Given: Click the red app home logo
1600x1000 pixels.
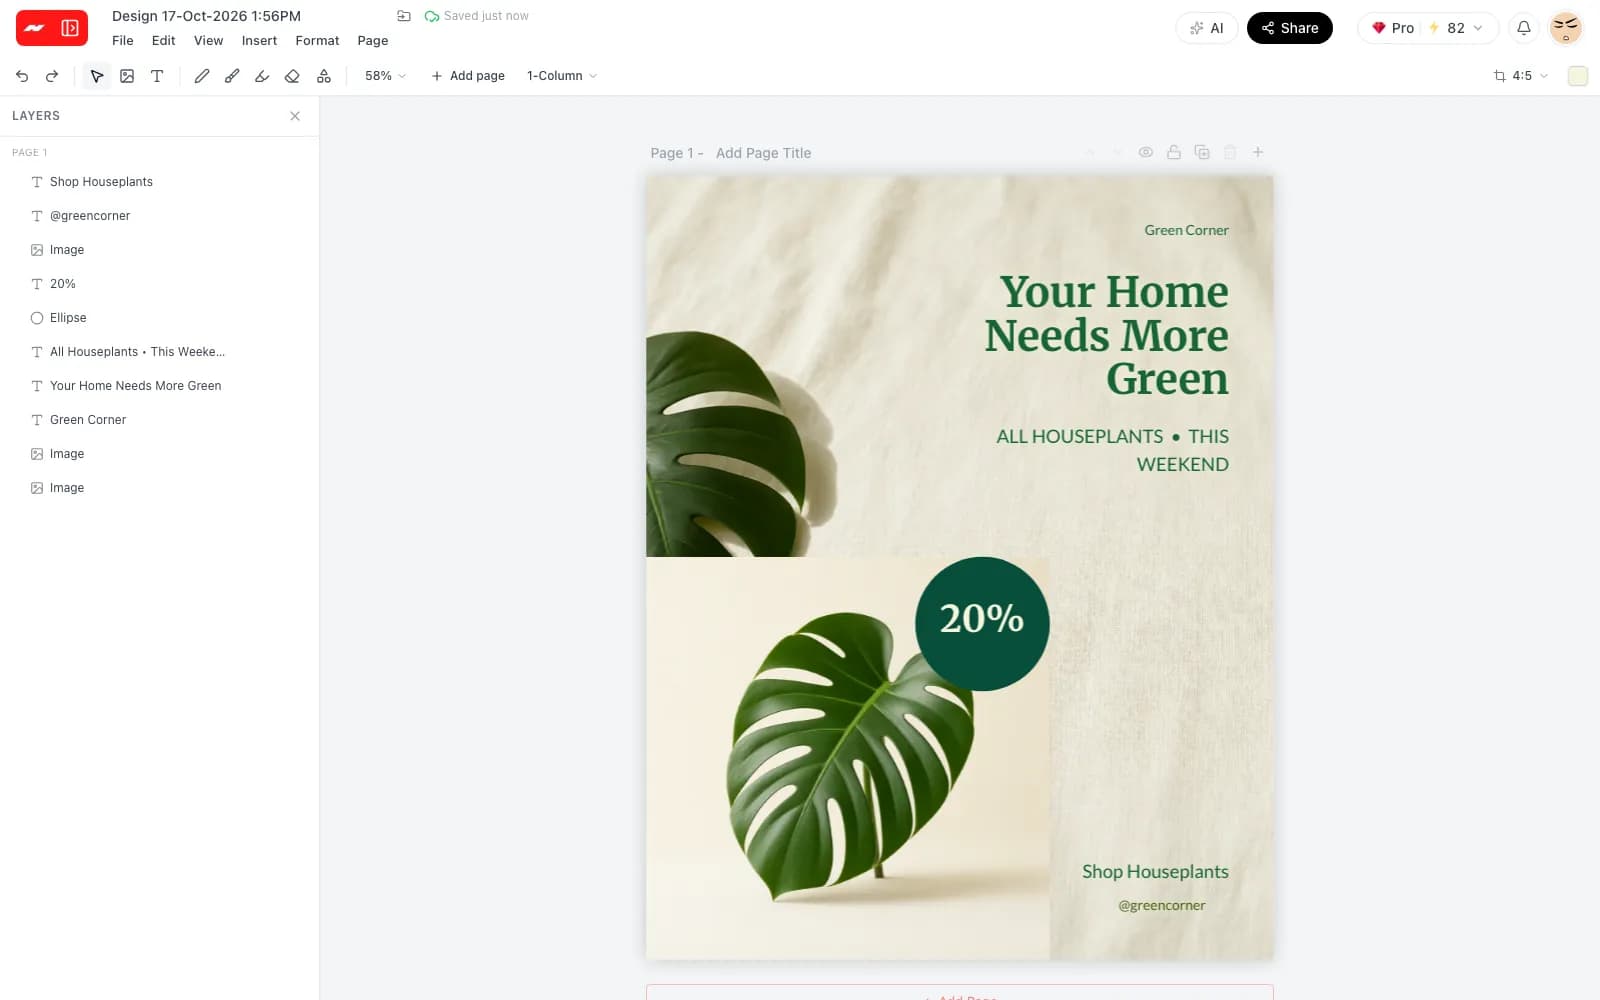Looking at the screenshot, I should click(34, 28).
